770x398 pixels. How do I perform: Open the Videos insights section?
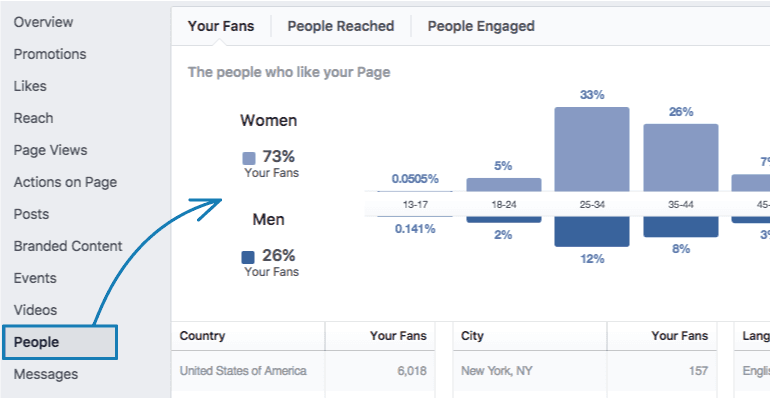point(35,310)
